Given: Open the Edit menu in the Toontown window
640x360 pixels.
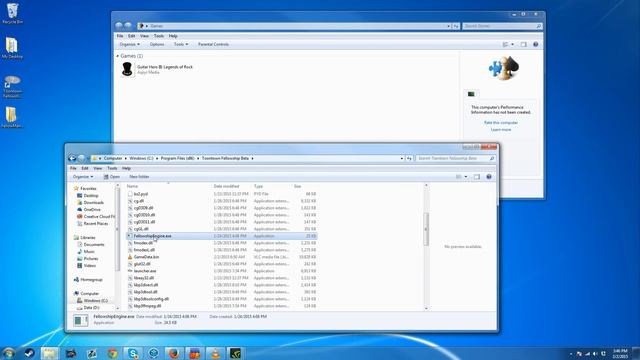Looking at the screenshot, I should [85, 168].
